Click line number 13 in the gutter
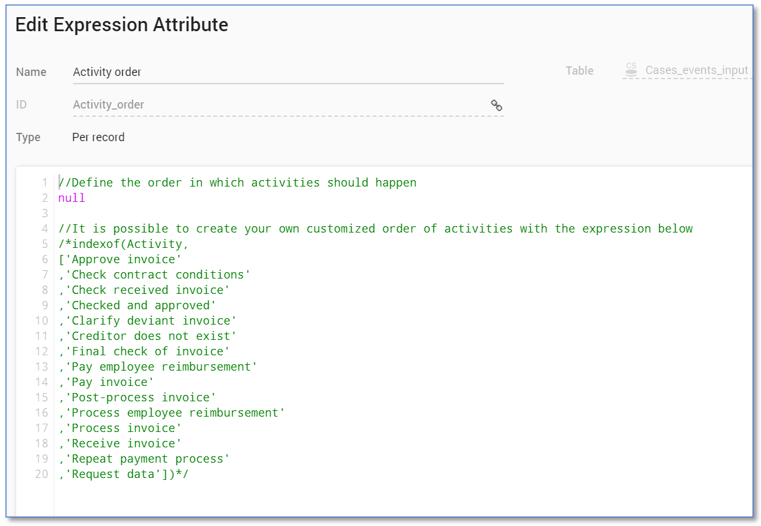The image size is (761, 526). tap(41, 367)
